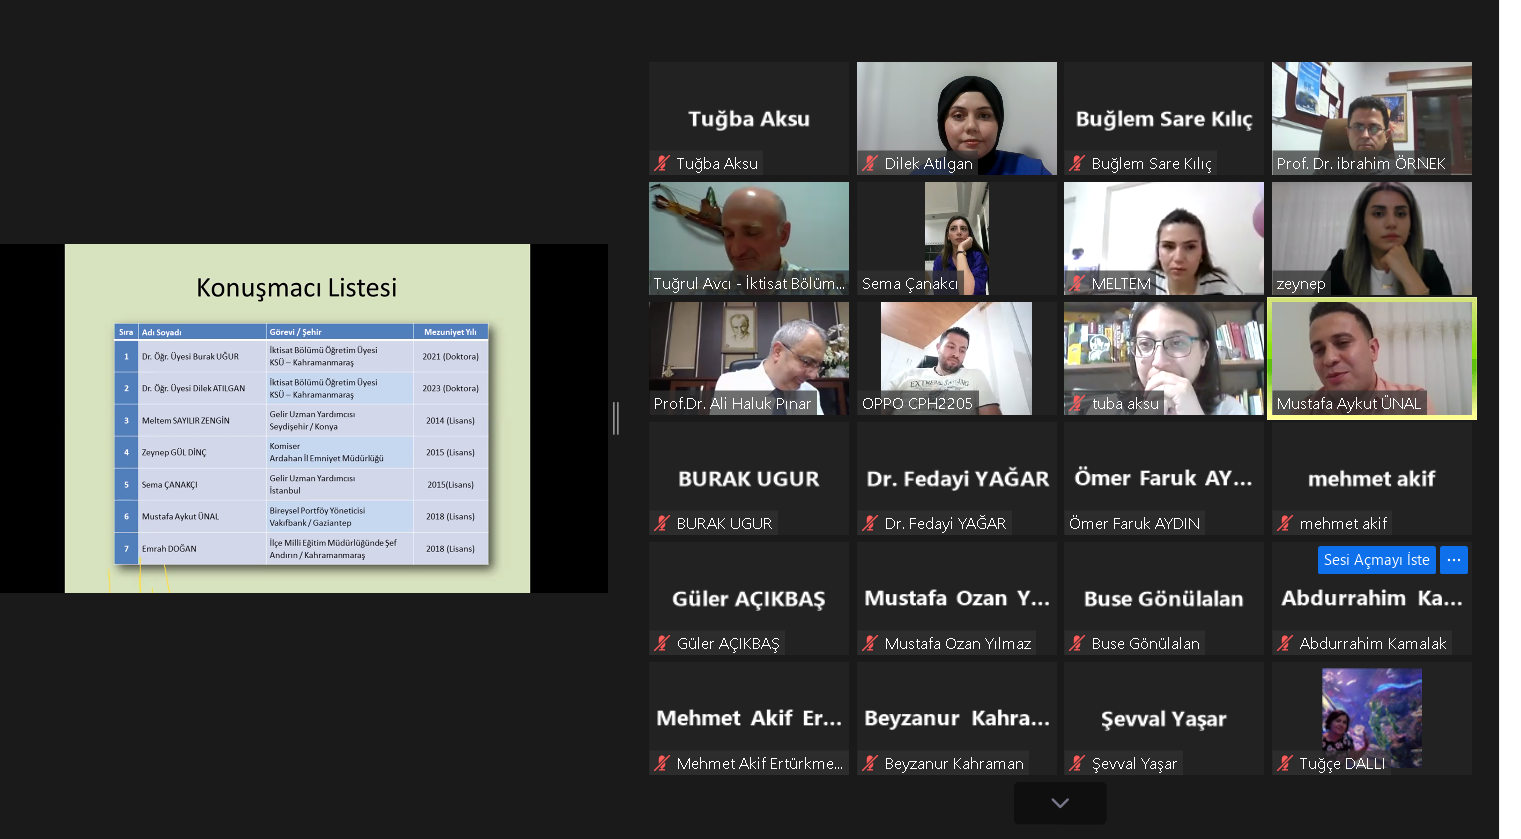Click Dilek Atılgan's muted mic icon
This screenshot has width=1521, height=839.
[870, 163]
